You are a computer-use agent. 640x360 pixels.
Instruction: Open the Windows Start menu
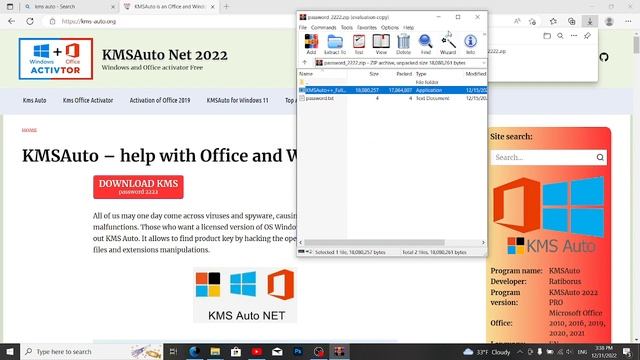tap(10, 351)
